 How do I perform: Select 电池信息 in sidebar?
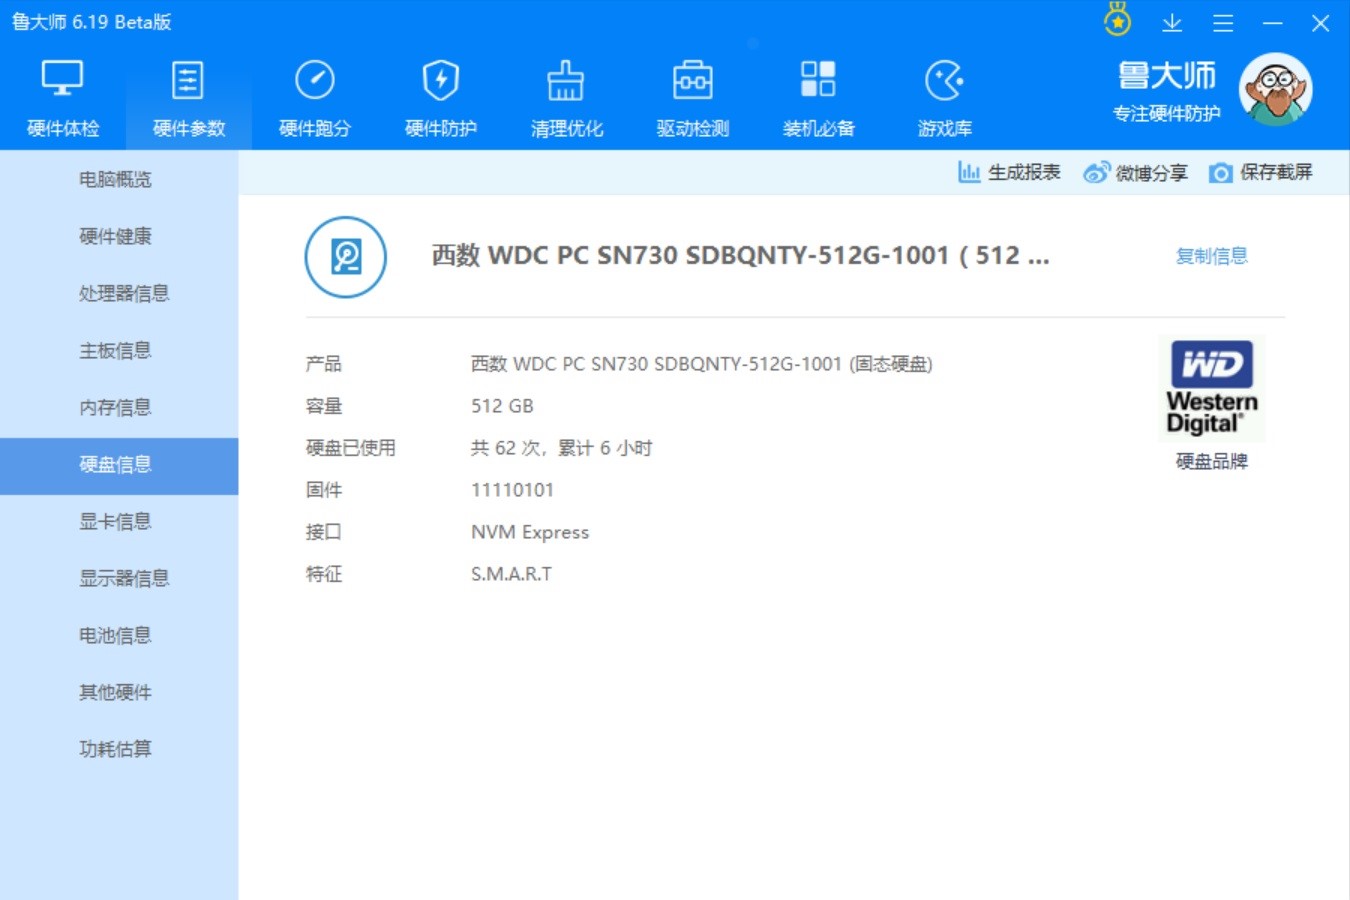tap(119, 635)
